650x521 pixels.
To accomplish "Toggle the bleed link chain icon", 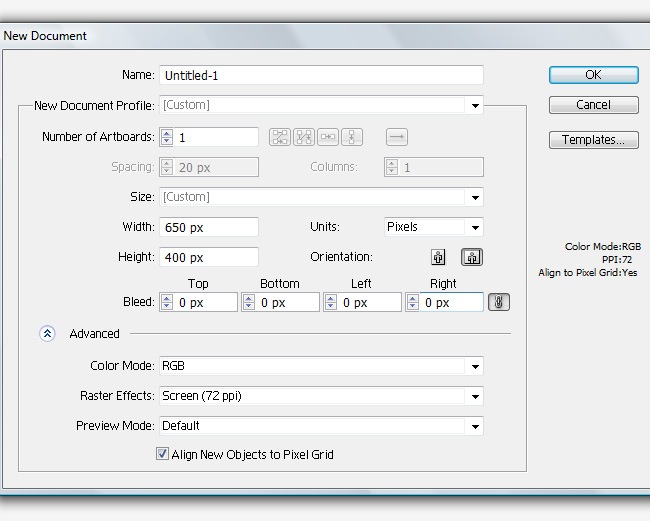I will pyautogui.click(x=498, y=302).
